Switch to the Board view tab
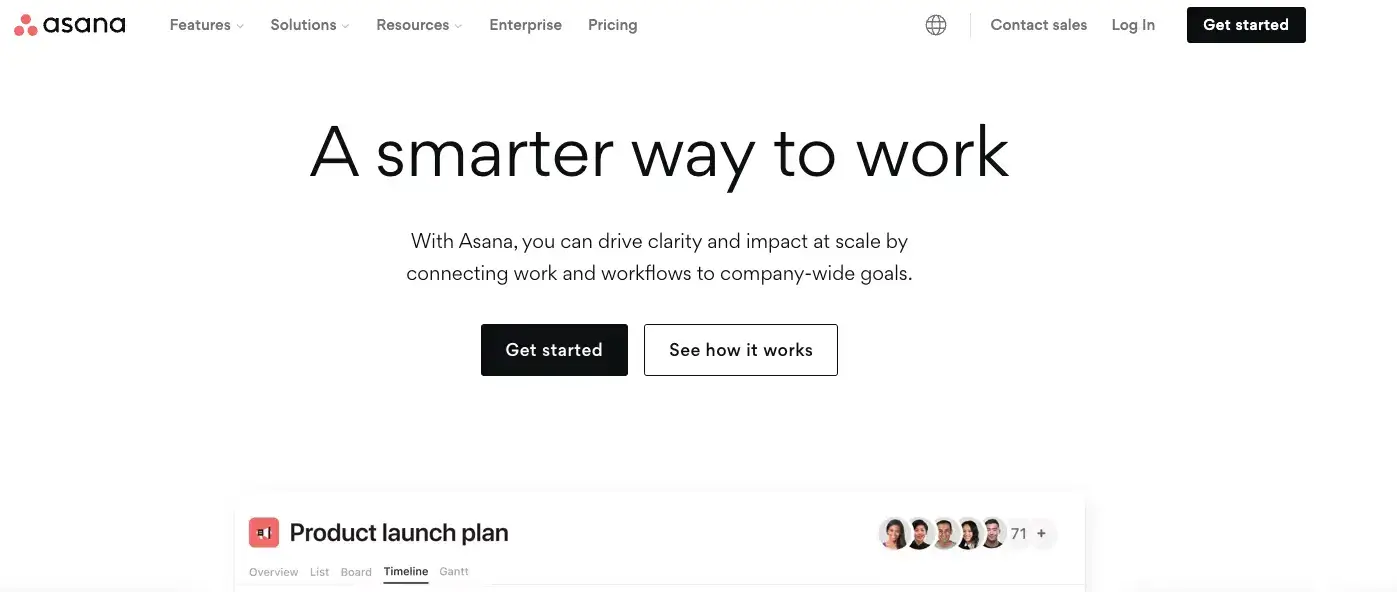Screen dimensions: 1397x592 [356, 571]
